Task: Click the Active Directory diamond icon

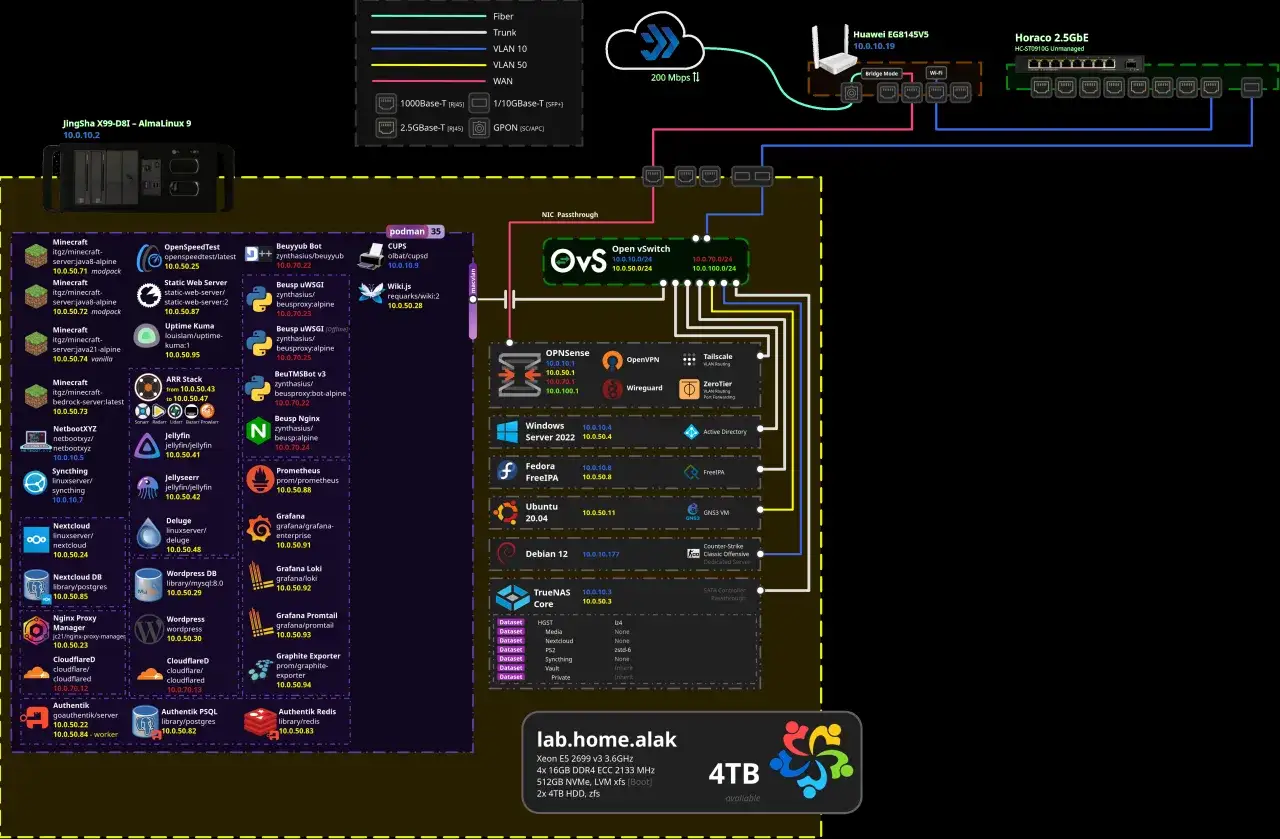Action: point(691,432)
